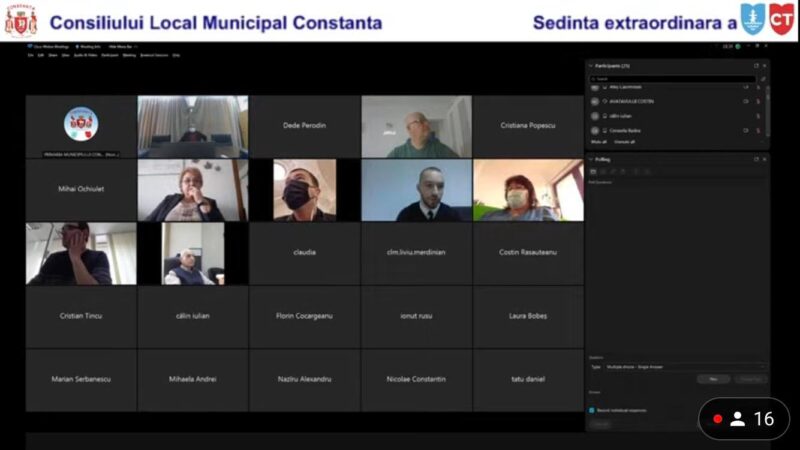Close the Polling panel
This screenshot has width=800, height=450.
(764, 159)
